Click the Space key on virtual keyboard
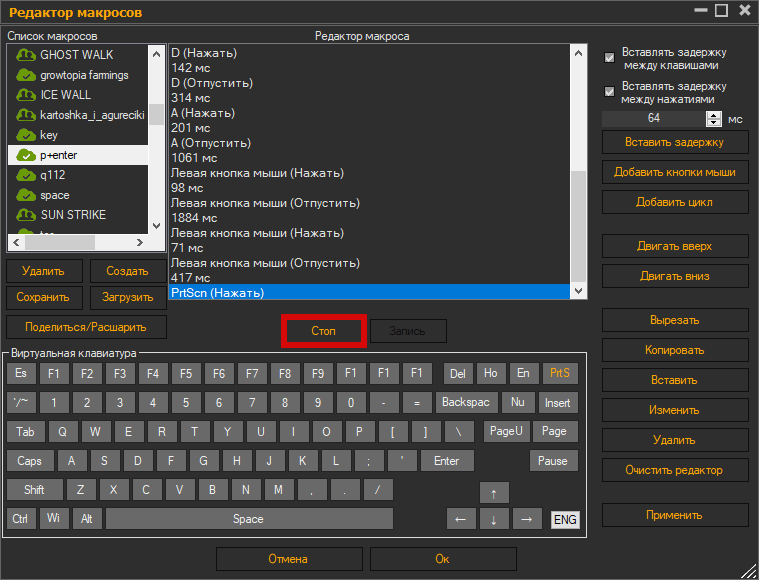 click(249, 519)
